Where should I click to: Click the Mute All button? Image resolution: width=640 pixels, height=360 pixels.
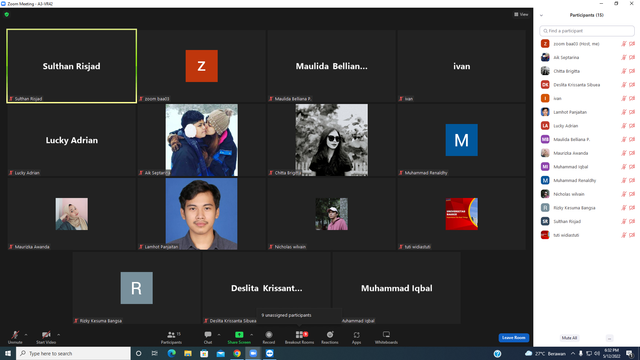click(x=569, y=338)
